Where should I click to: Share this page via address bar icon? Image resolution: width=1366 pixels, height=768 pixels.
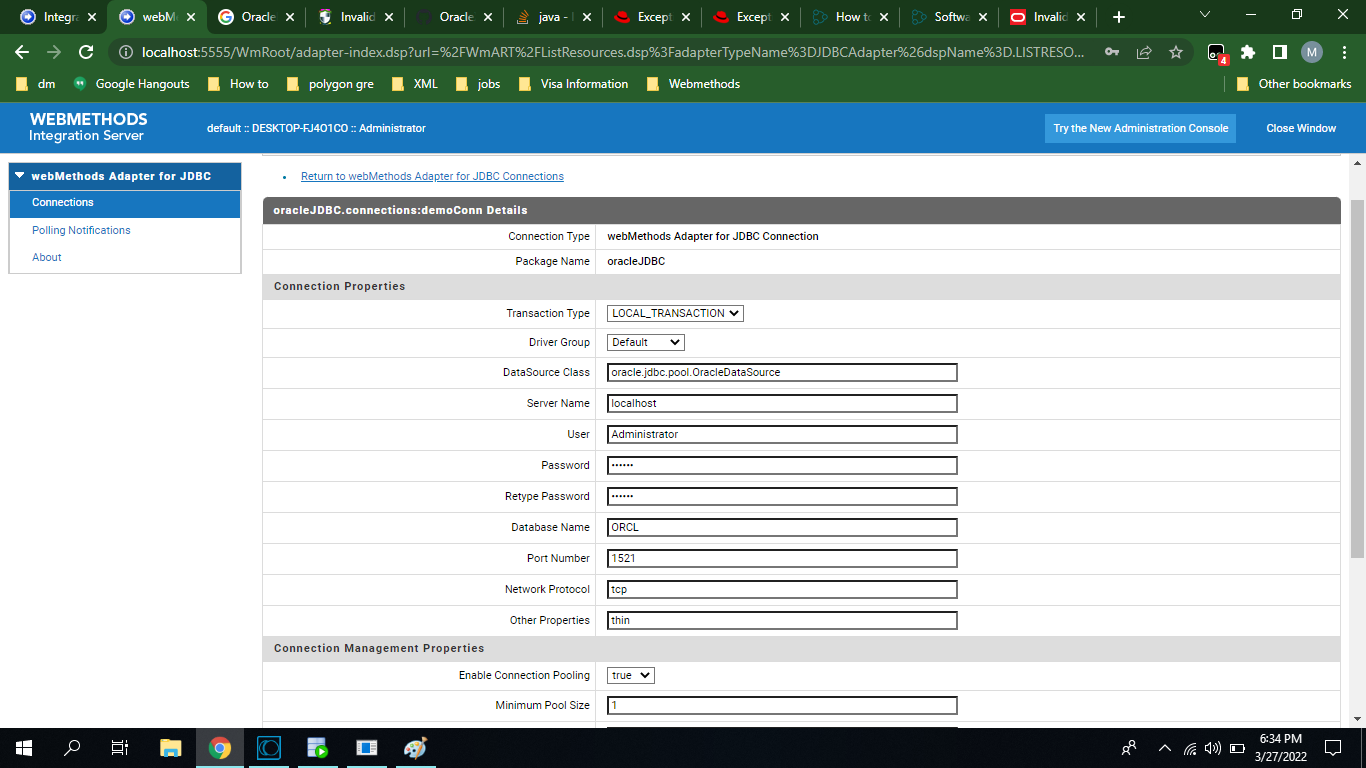click(1144, 52)
